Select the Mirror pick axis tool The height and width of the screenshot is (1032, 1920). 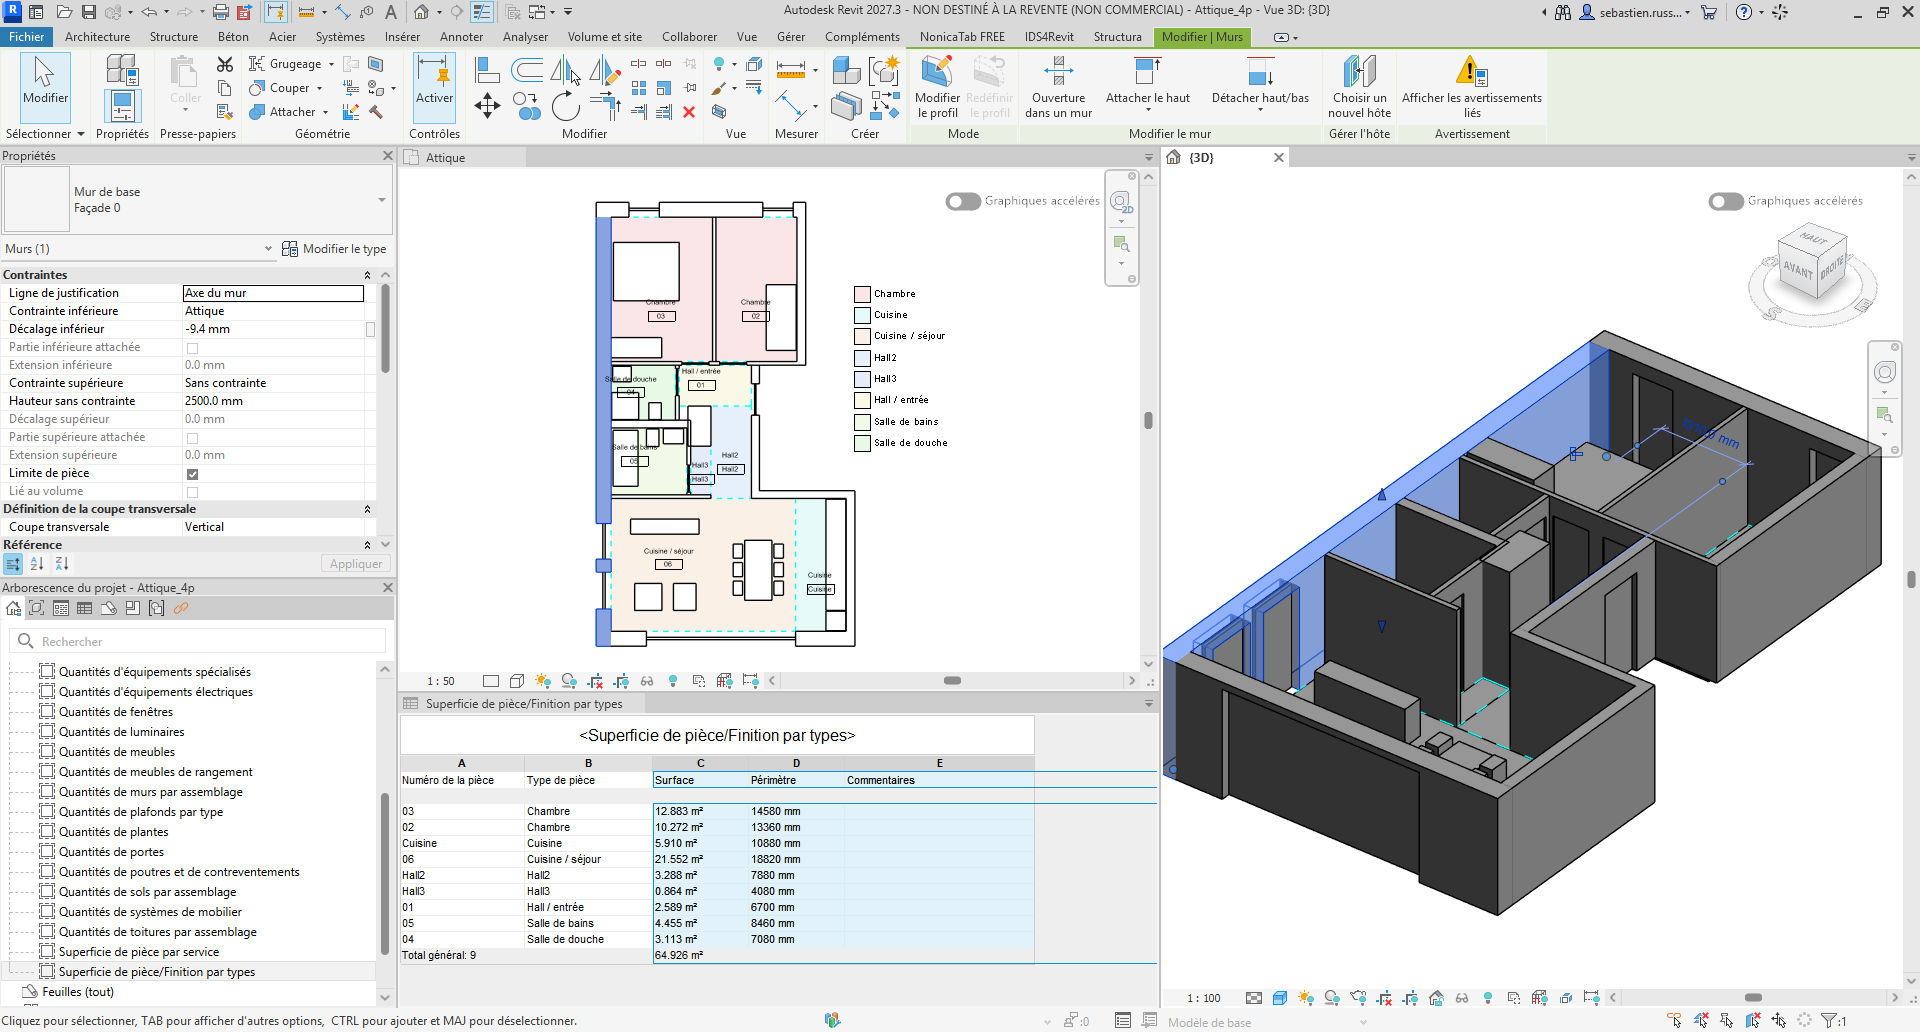click(565, 71)
